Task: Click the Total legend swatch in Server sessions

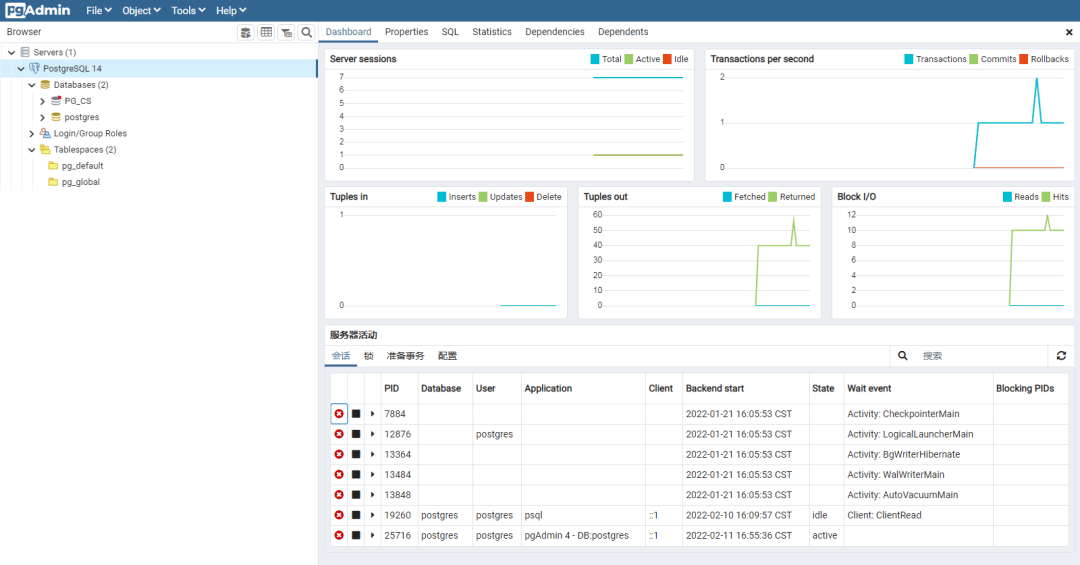Action: click(x=594, y=59)
